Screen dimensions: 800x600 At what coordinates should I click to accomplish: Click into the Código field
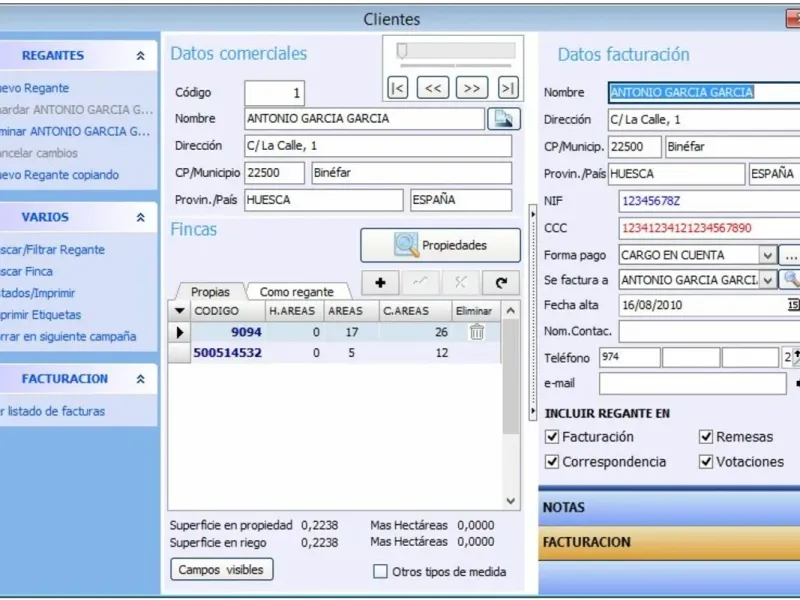(274, 93)
